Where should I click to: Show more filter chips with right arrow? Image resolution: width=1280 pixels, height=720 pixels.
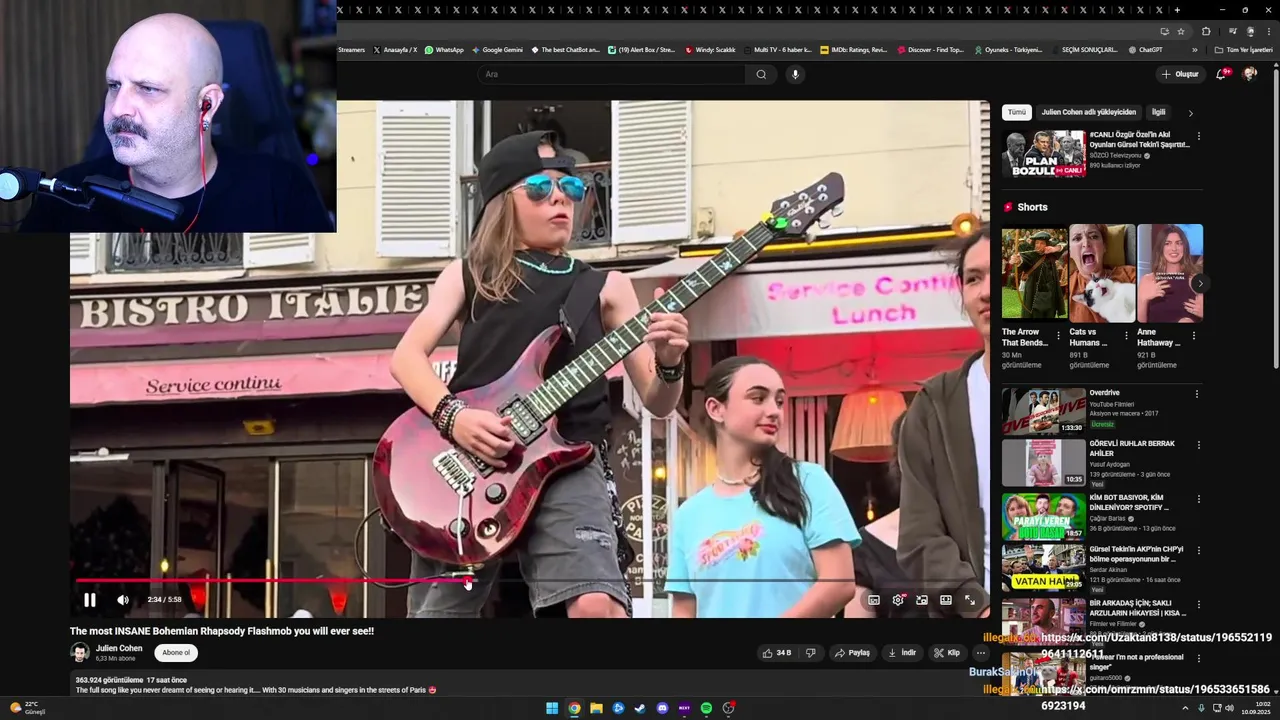[1190, 113]
